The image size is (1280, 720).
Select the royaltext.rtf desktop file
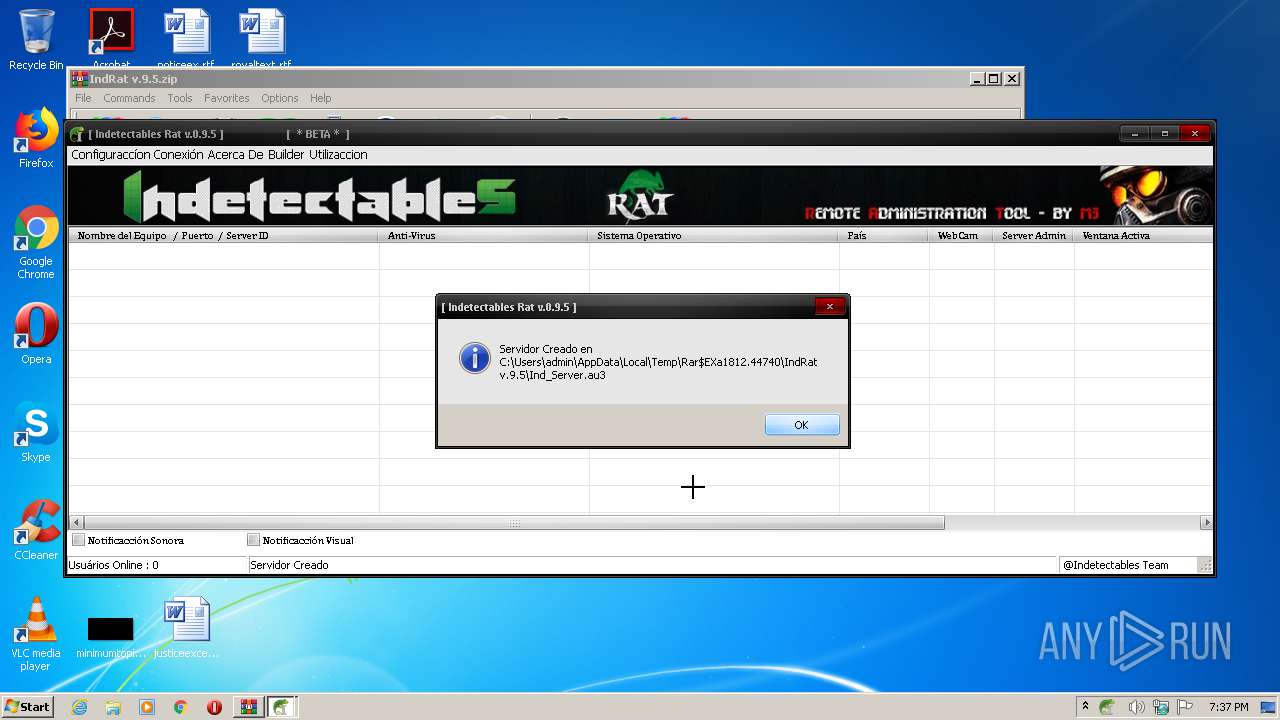tap(261, 39)
